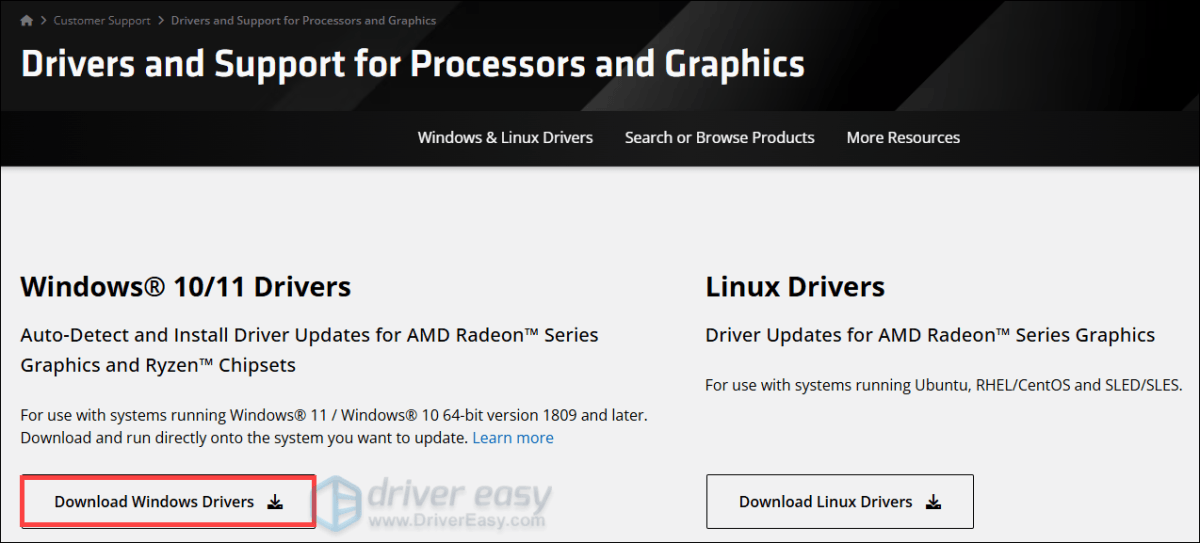Click the large white page title heading
The height and width of the screenshot is (543, 1200).
point(412,64)
